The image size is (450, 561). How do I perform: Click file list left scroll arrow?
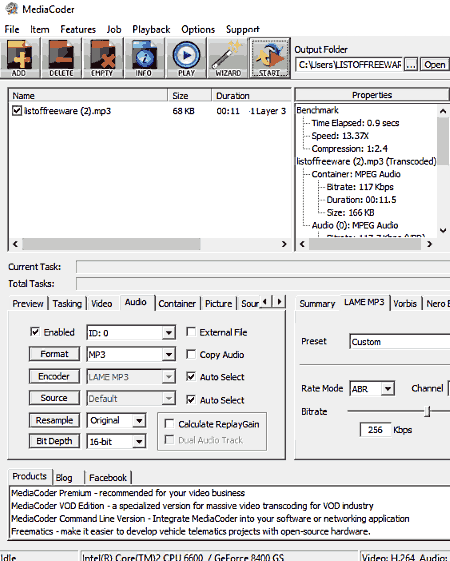point(15,244)
